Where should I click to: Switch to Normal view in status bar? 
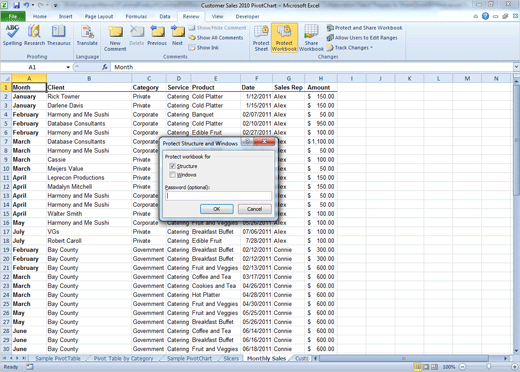[417, 367]
